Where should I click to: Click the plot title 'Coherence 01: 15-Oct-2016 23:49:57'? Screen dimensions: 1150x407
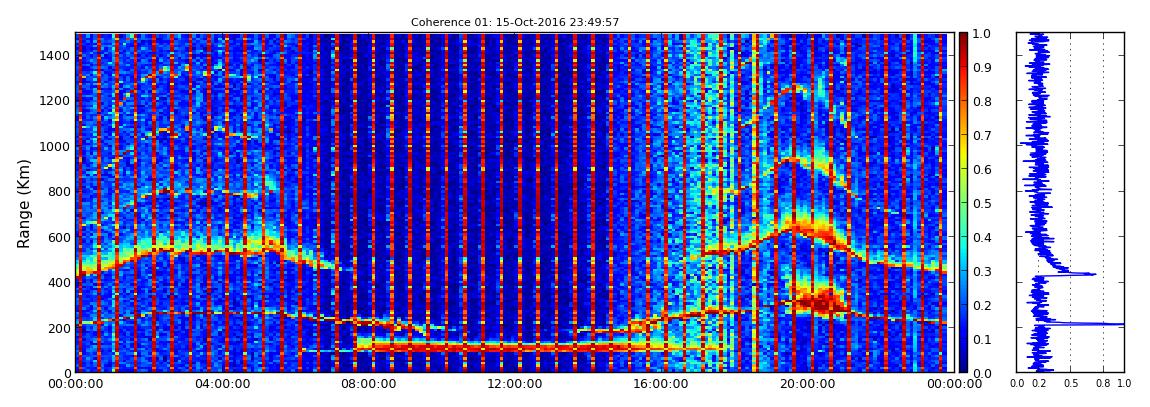pos(515,22)
